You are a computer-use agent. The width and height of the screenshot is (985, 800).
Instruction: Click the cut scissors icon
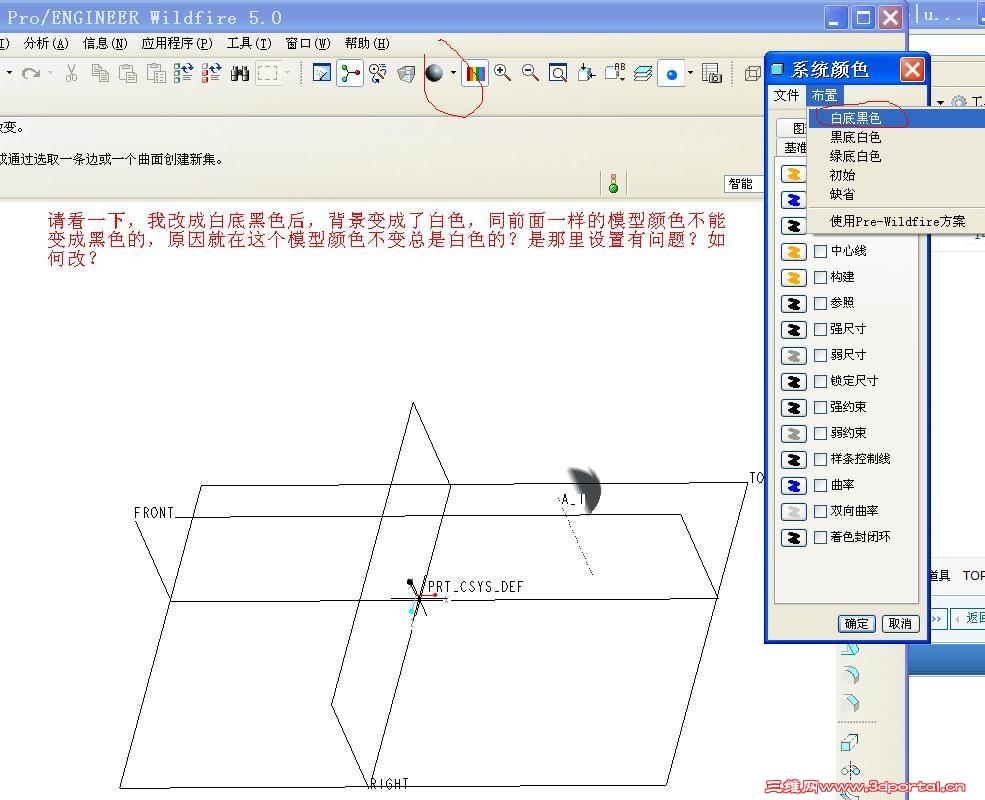pyautogui.click(x=72, y=73)
